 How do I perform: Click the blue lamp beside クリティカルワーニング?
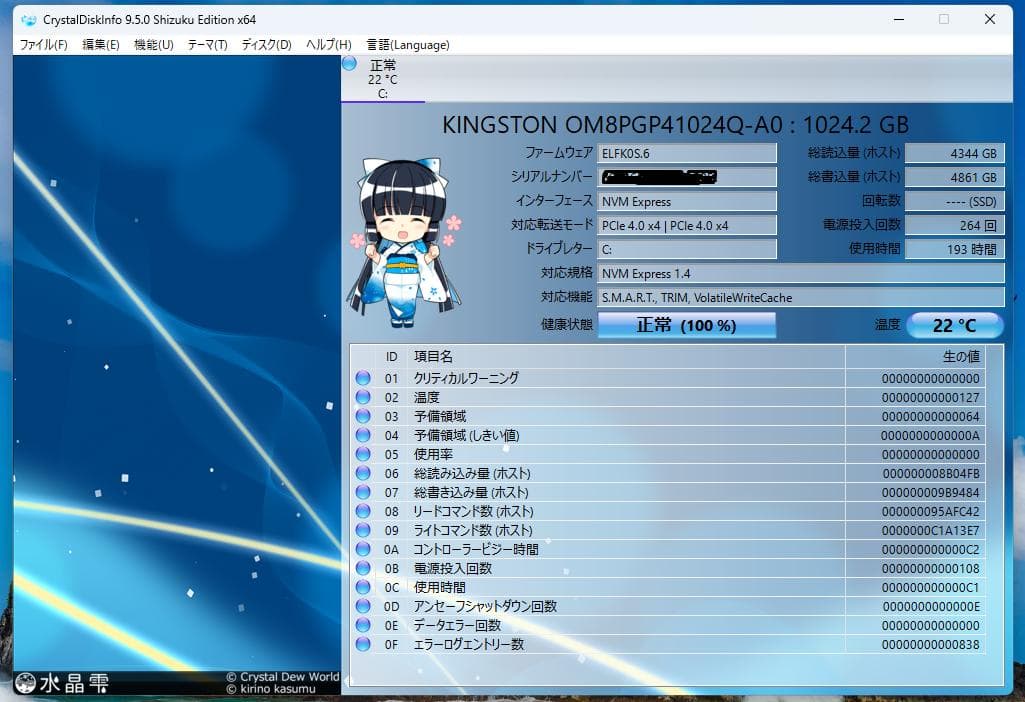pyautogui.click(x=362, y=378)
